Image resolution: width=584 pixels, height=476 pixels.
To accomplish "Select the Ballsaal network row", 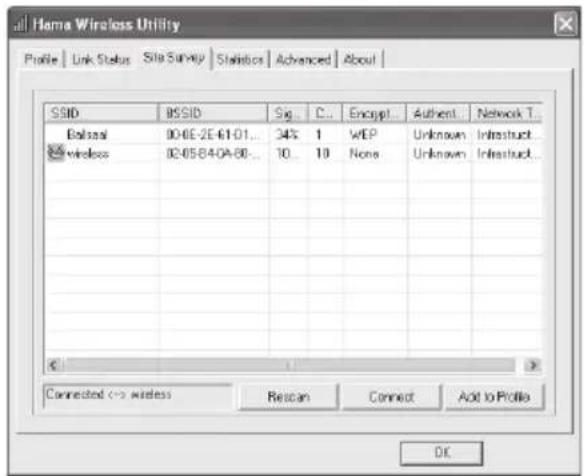I will pyautogui.click(x=293, y=134).
